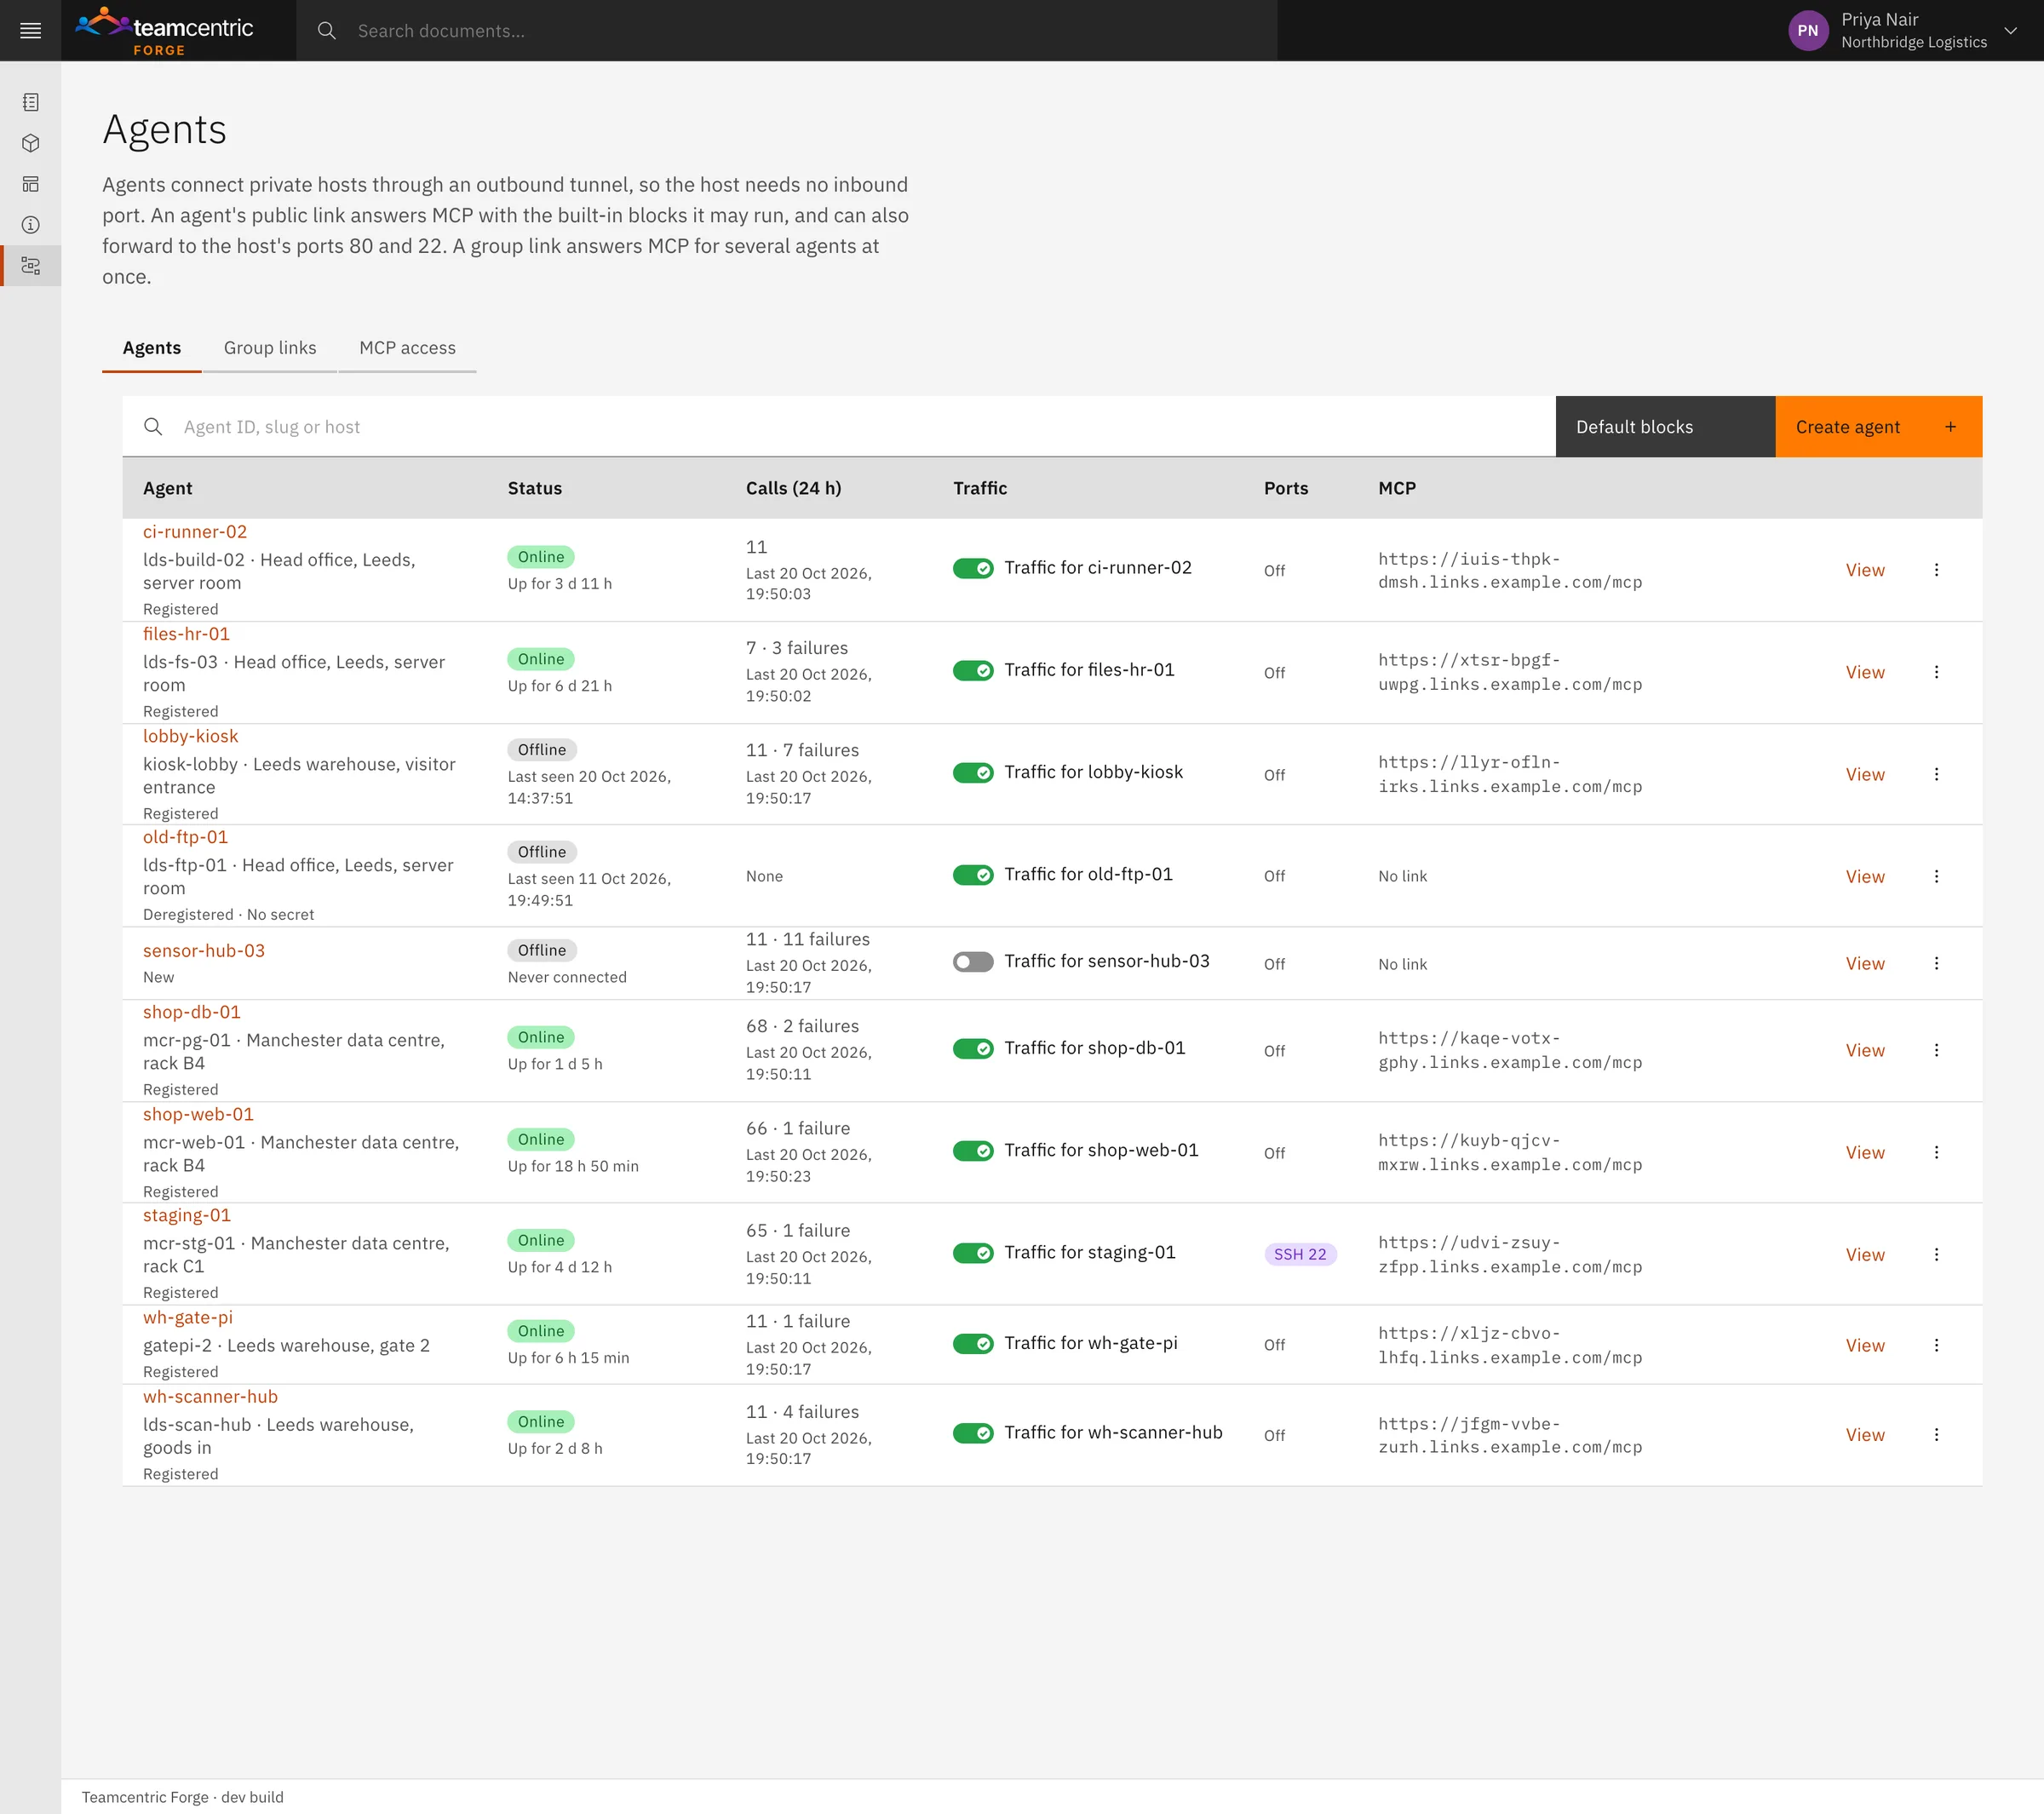This screenshot has height=1814, width=2044.
Task: Open the kebab menu for old-ftp-01
Action: 1936,876
